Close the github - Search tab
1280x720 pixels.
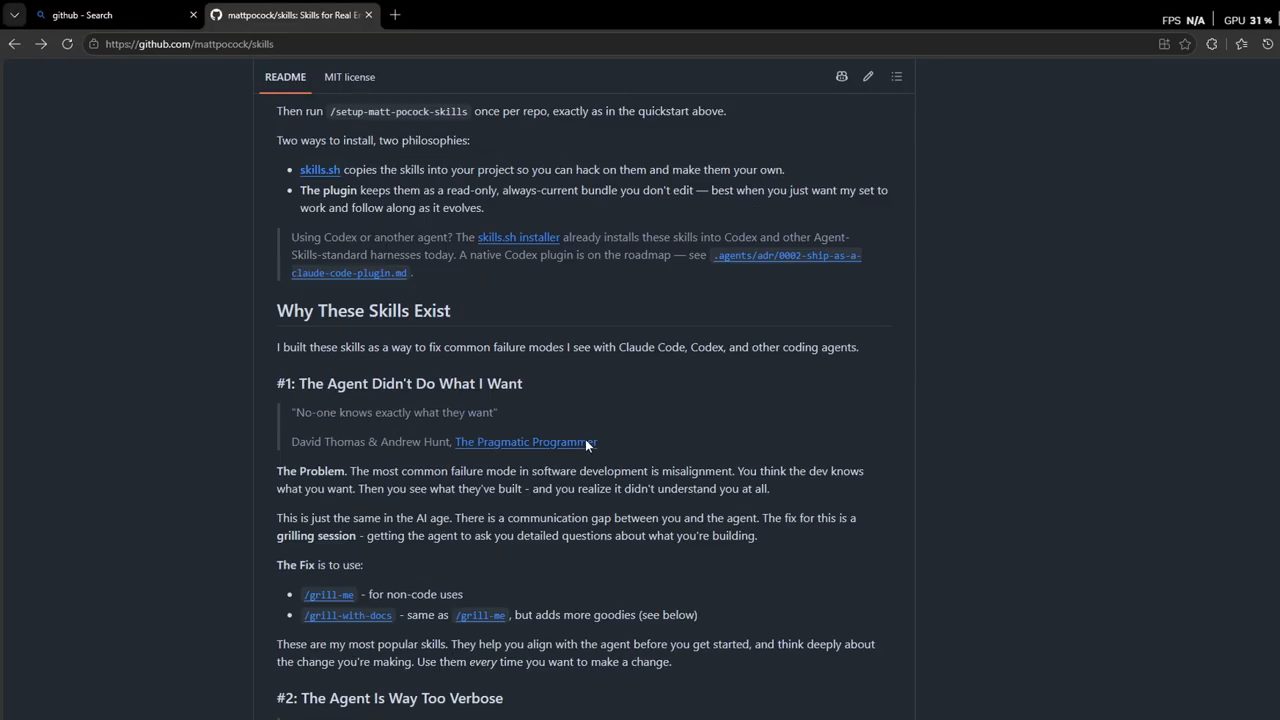point(194,15)
